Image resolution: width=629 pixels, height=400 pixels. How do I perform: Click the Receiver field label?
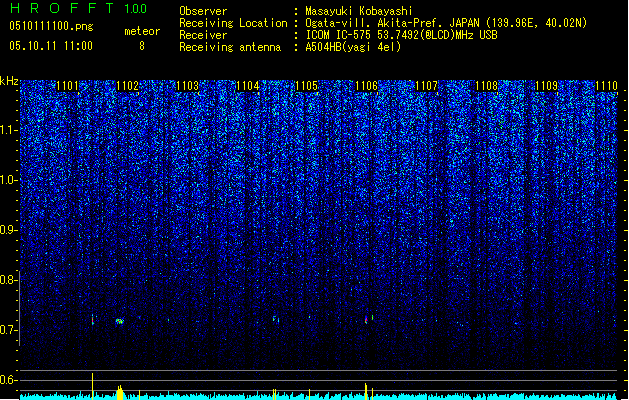203,35
